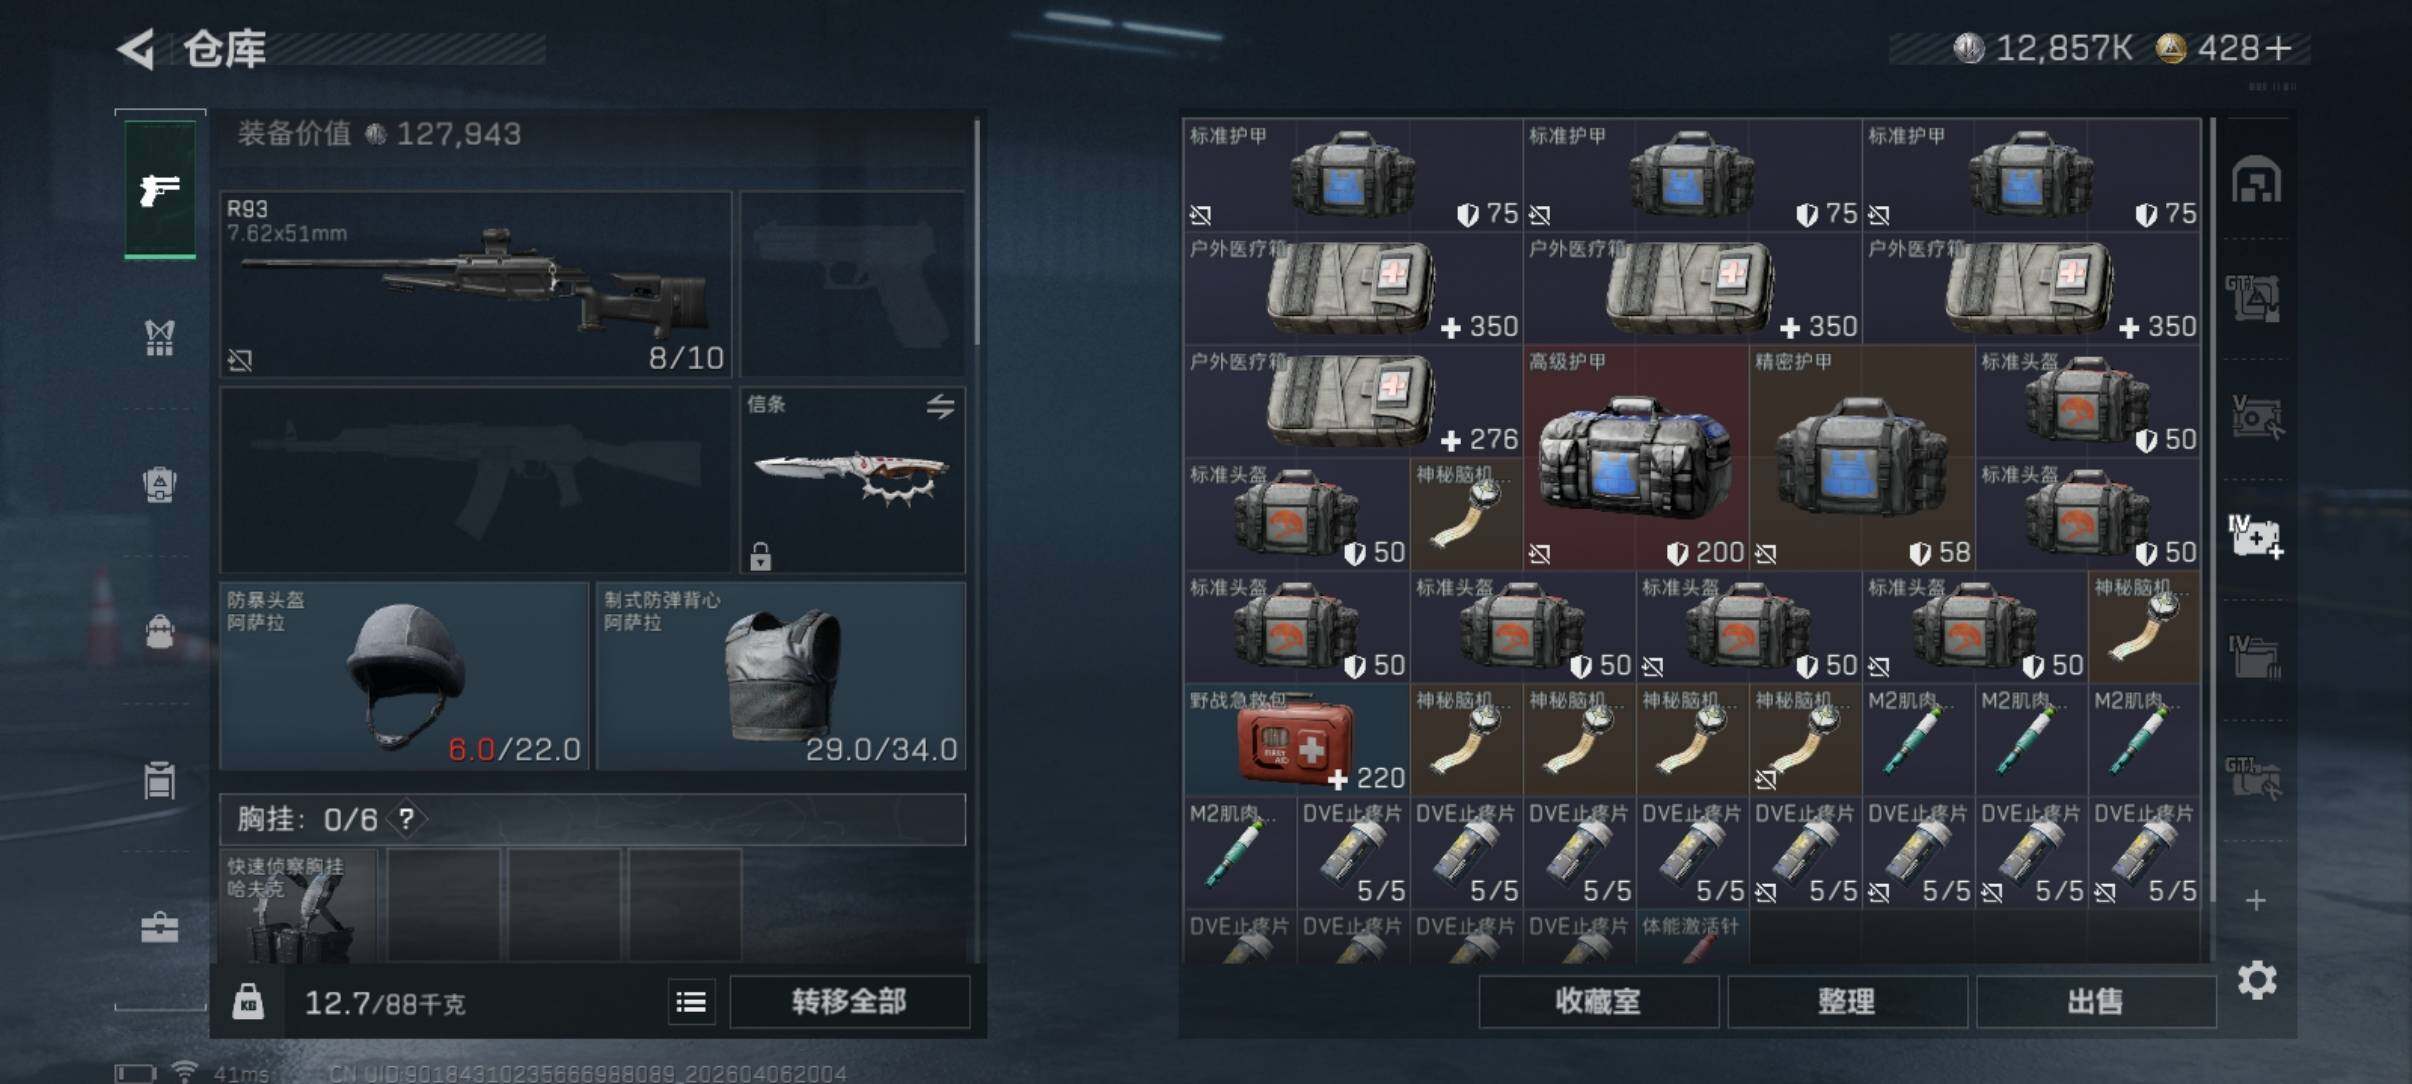The image size is (2412, 1084).
Task: Select the level IV medical storage box
Action: (x=2255, y=535)
